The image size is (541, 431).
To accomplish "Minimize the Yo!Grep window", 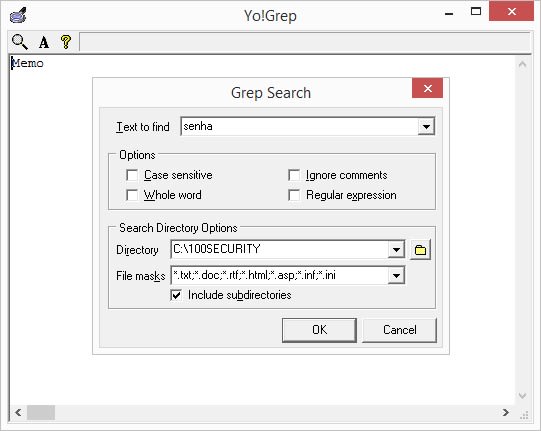I will (449, 13).
